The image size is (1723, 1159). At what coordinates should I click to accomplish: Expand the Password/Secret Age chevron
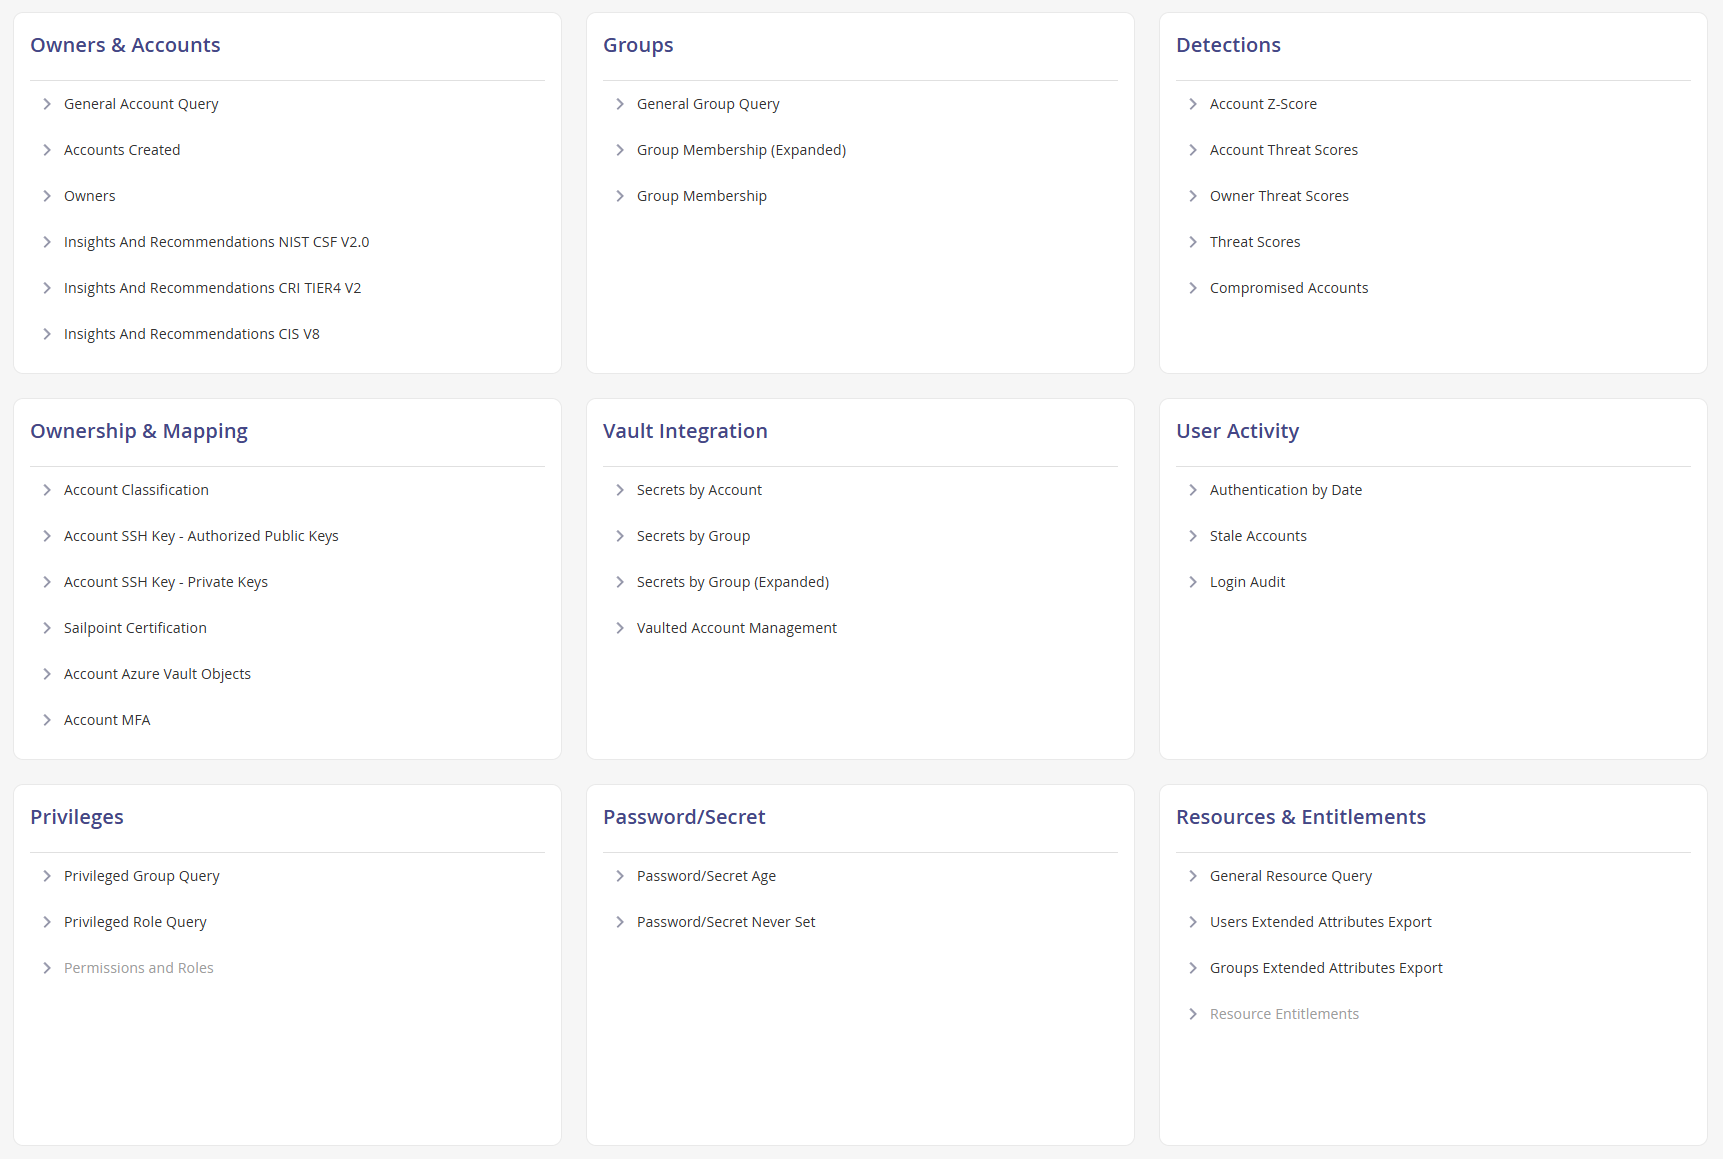(620, 876)
